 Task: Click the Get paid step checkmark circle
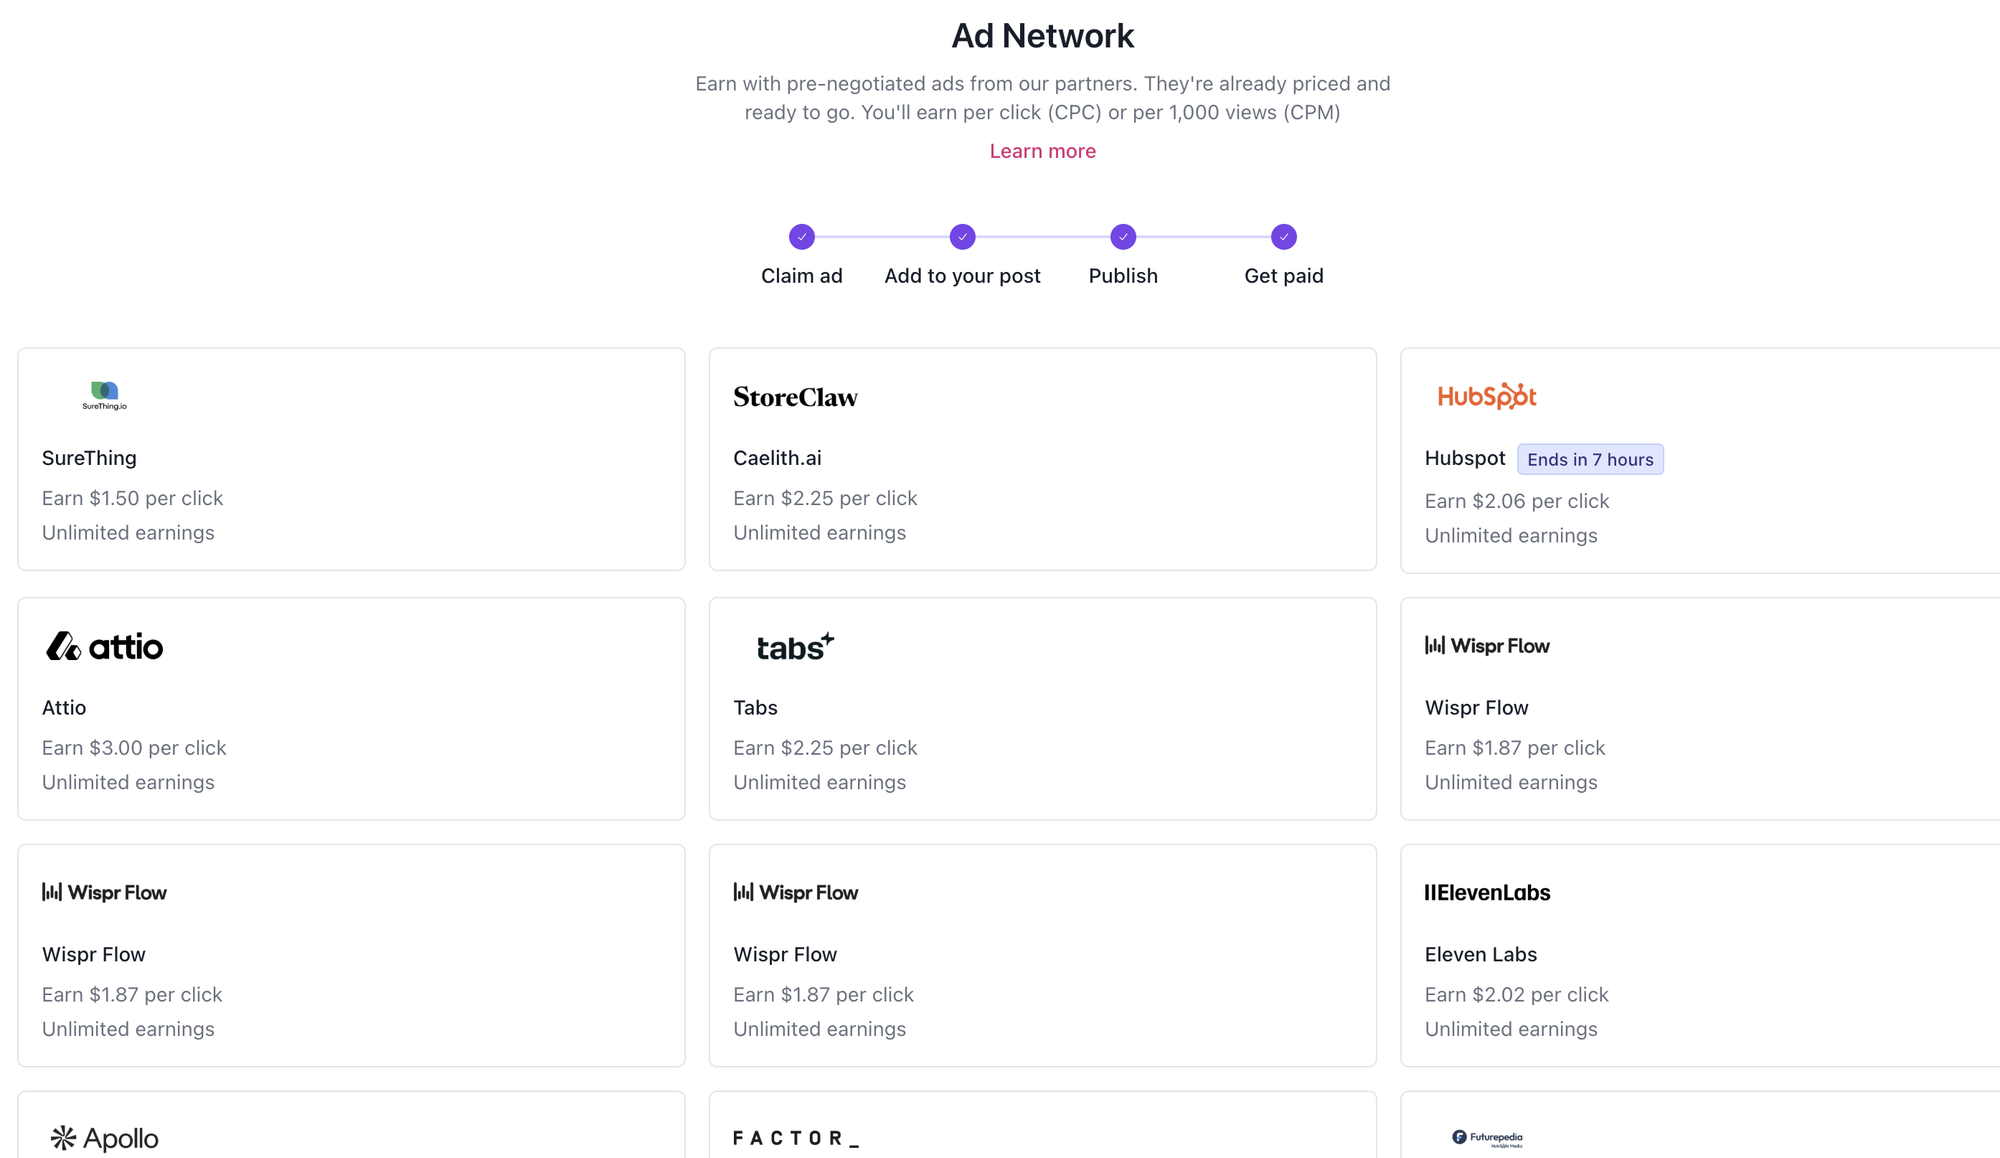point(1284,237)
